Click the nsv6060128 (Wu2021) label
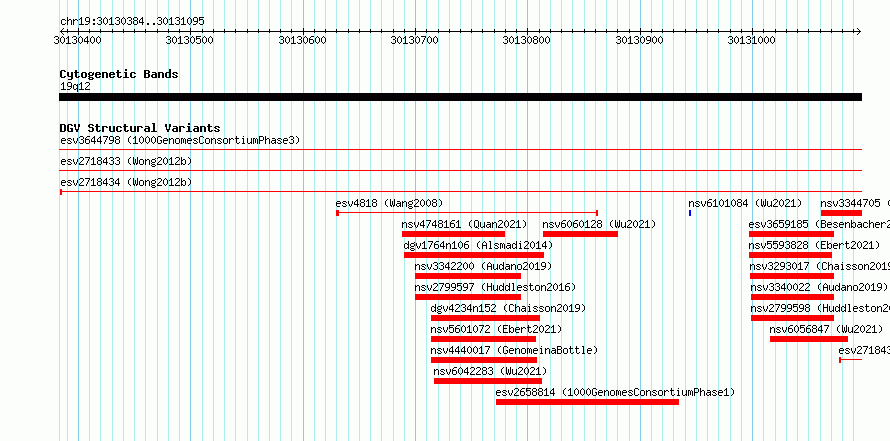 (x=599, y=224)
